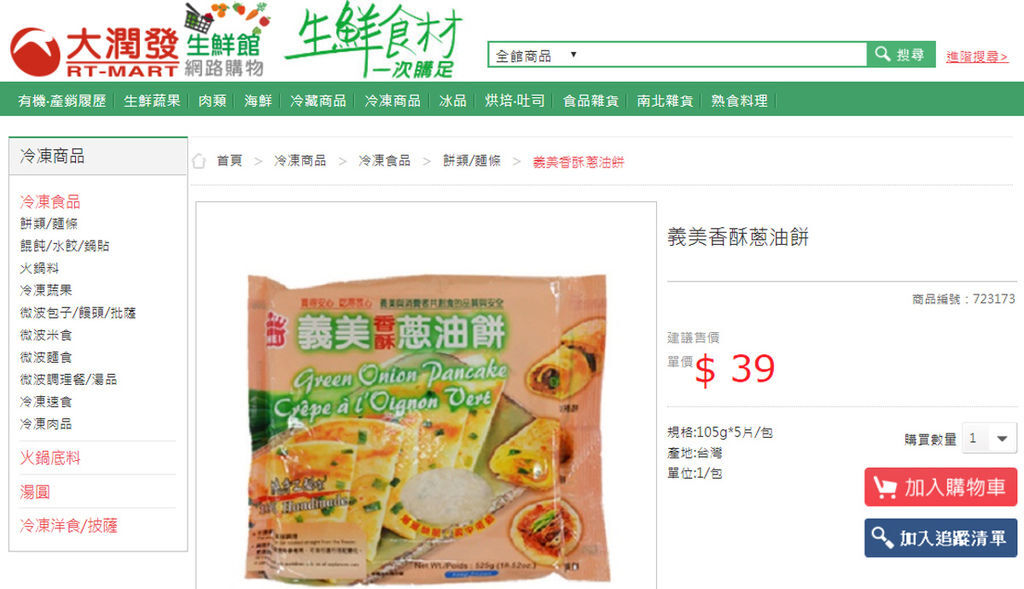Go to 餅類/麵條 in breadcrumb
This screenshot has width=1024, height=589.
(472, 161)
